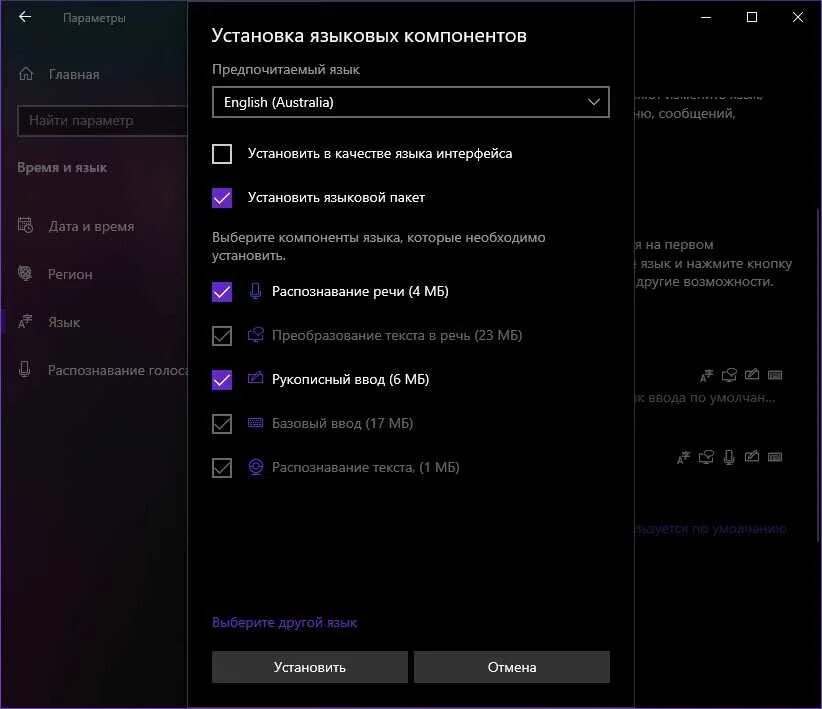This screenshot has height=709, width=822.
Task: Open Главная via the home icon
Action: 26,74
